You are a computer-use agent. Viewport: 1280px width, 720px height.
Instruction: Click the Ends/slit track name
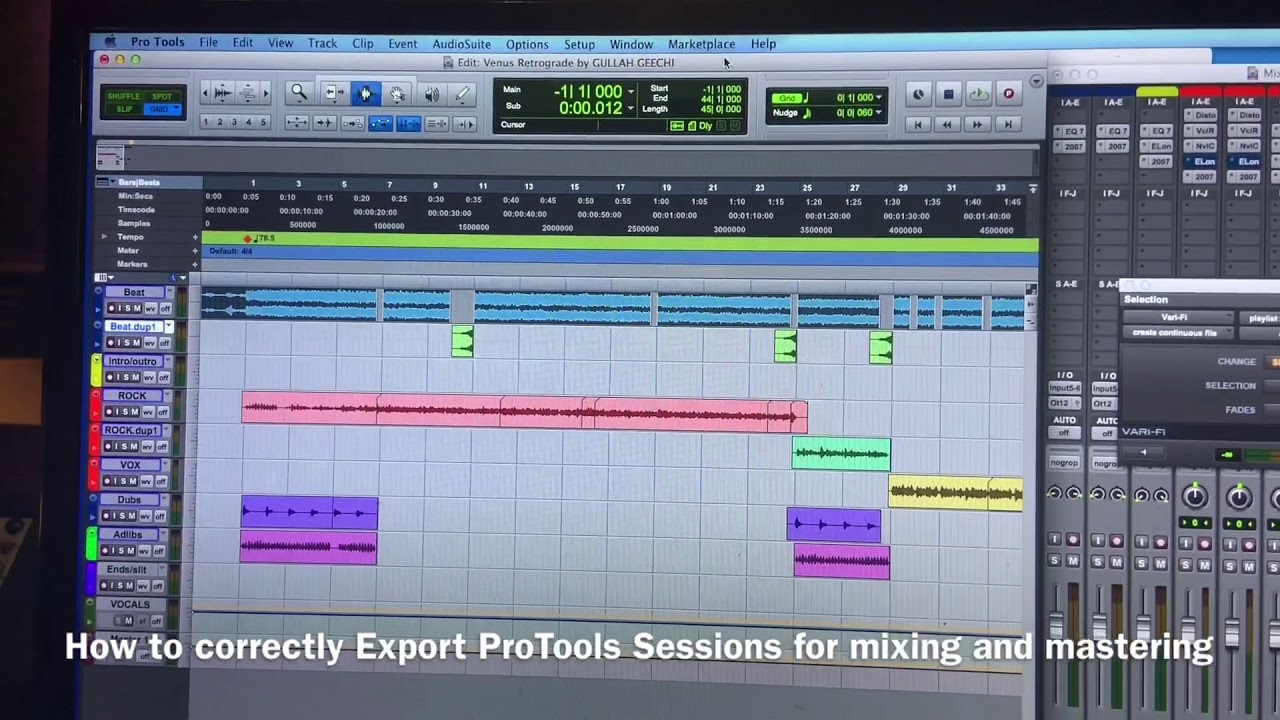coord(127,570)
